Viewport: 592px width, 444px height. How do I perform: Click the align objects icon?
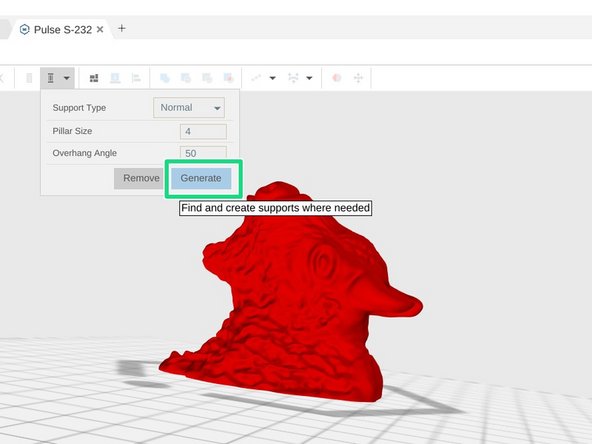136,78
